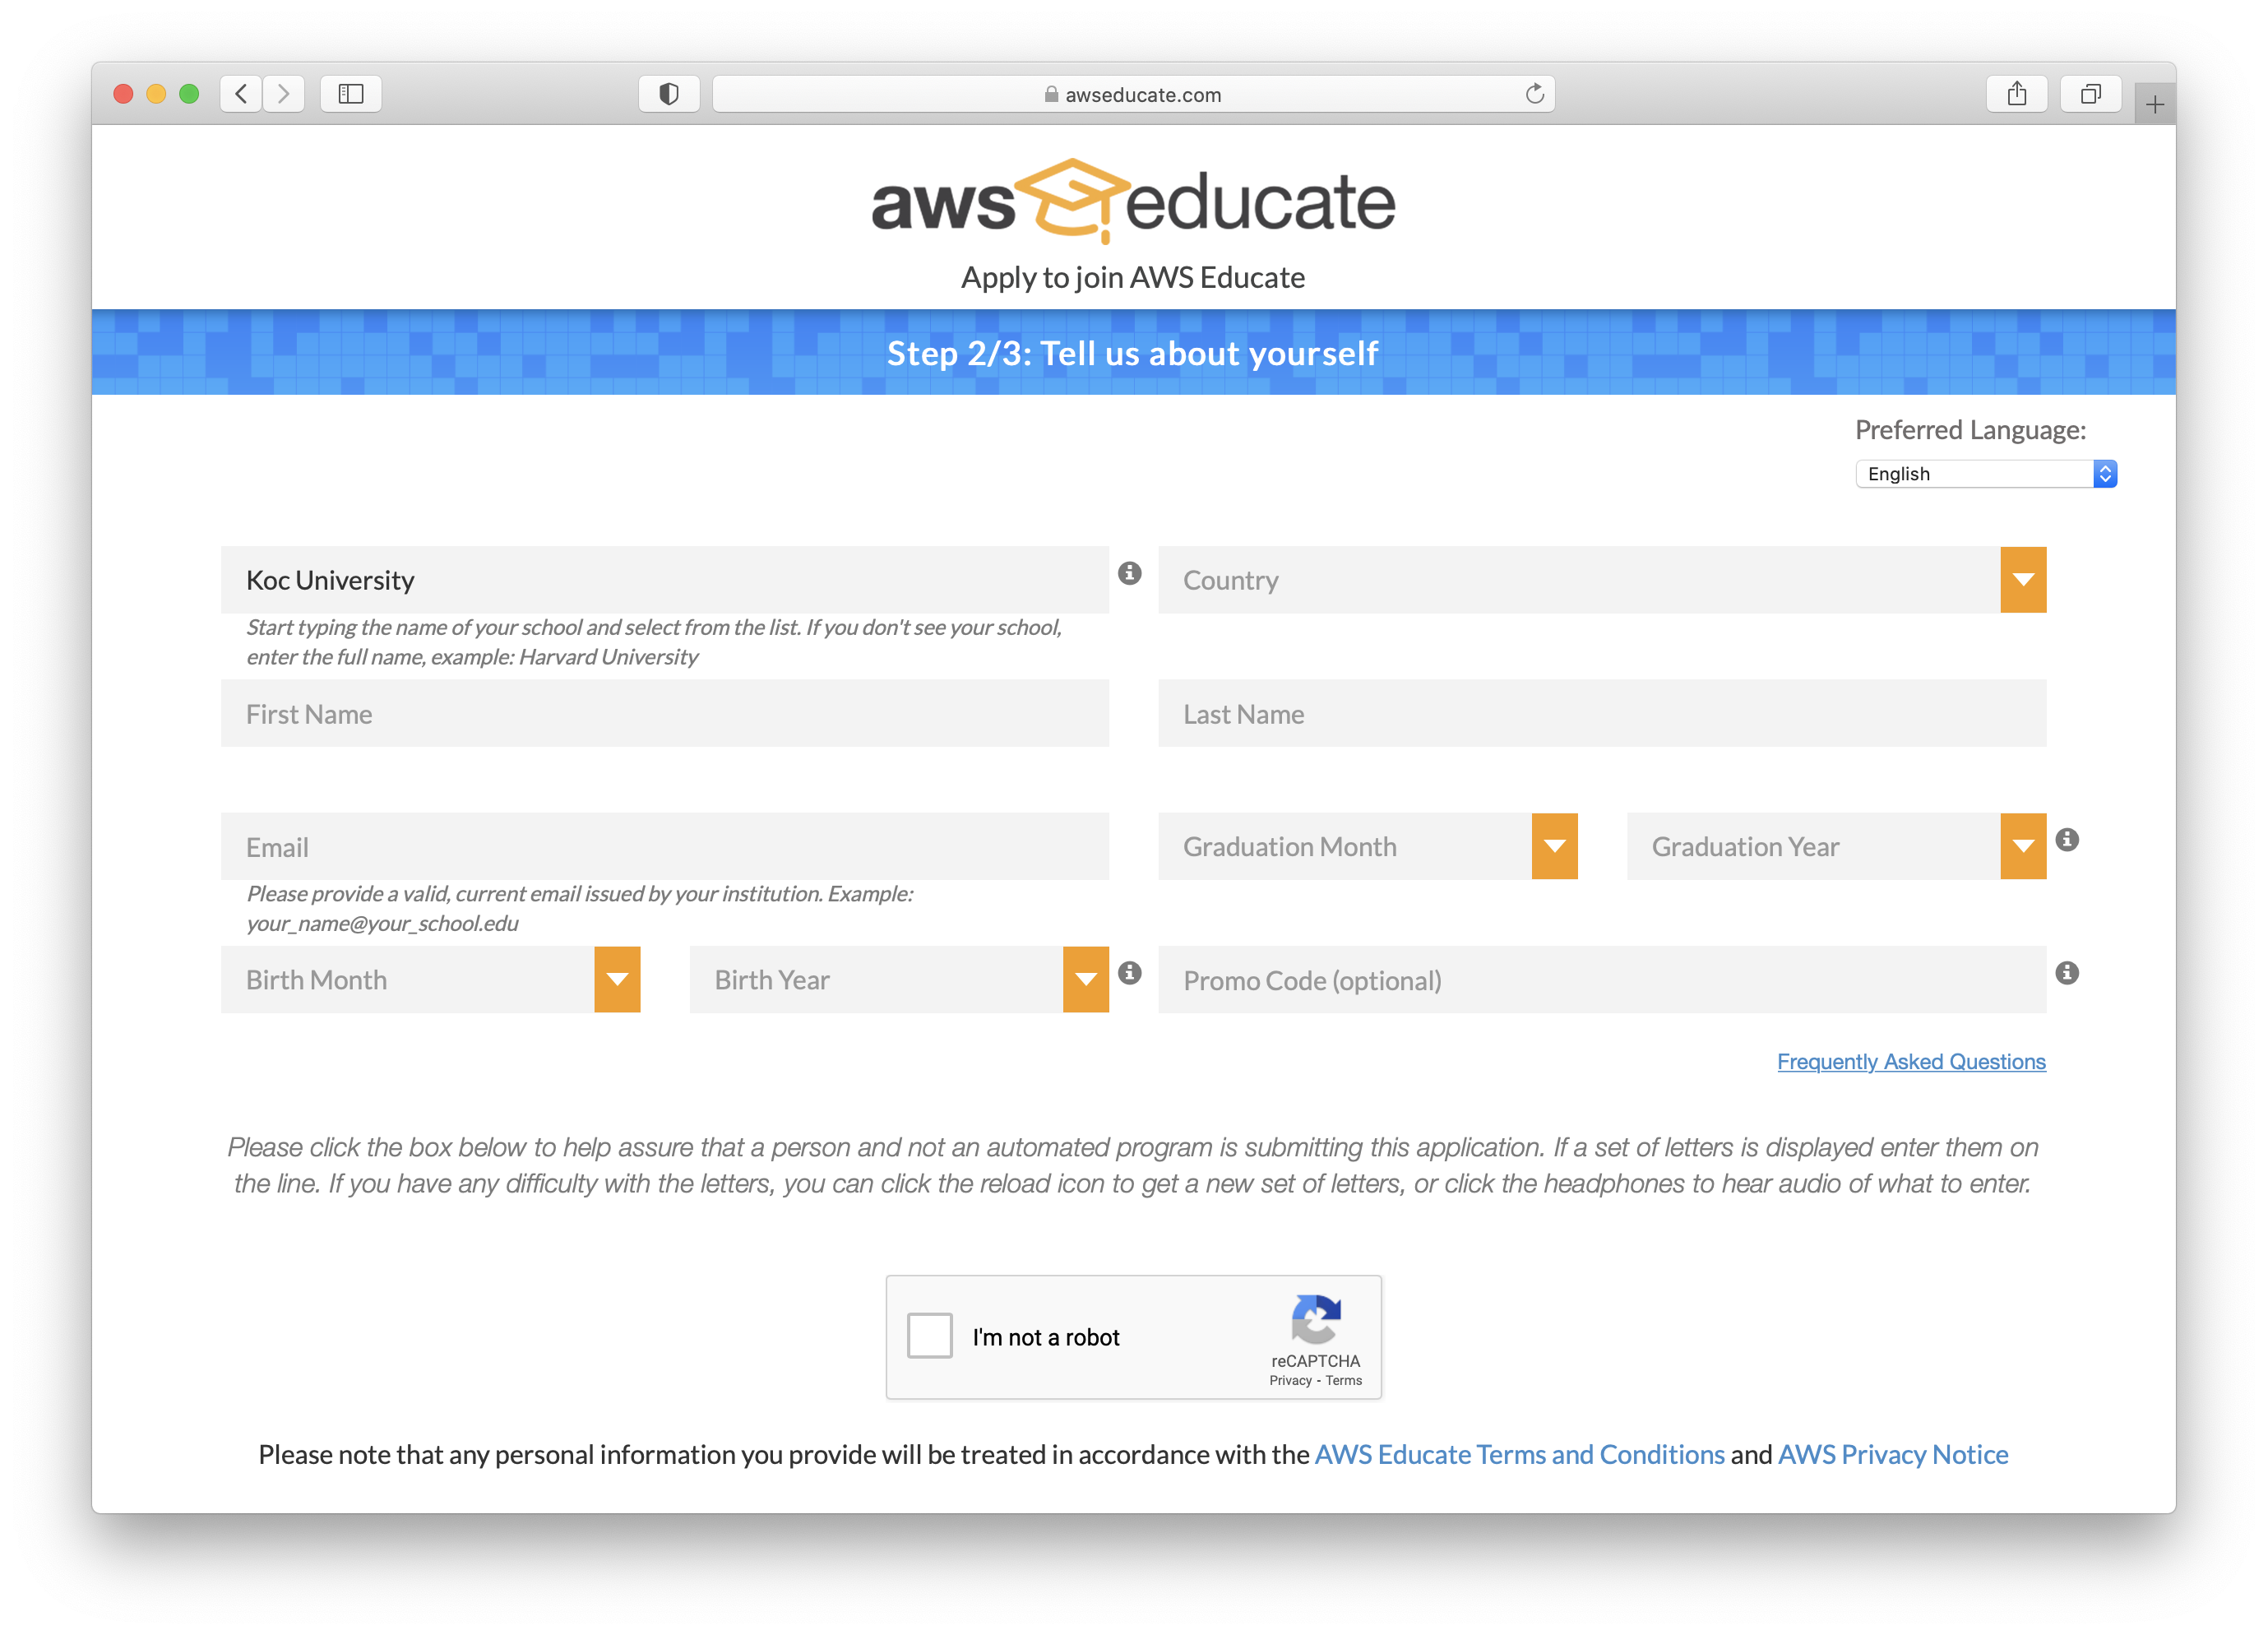Click the Share button in the toolbar
2268x1635 pixels.
(x=2017, y=93)
